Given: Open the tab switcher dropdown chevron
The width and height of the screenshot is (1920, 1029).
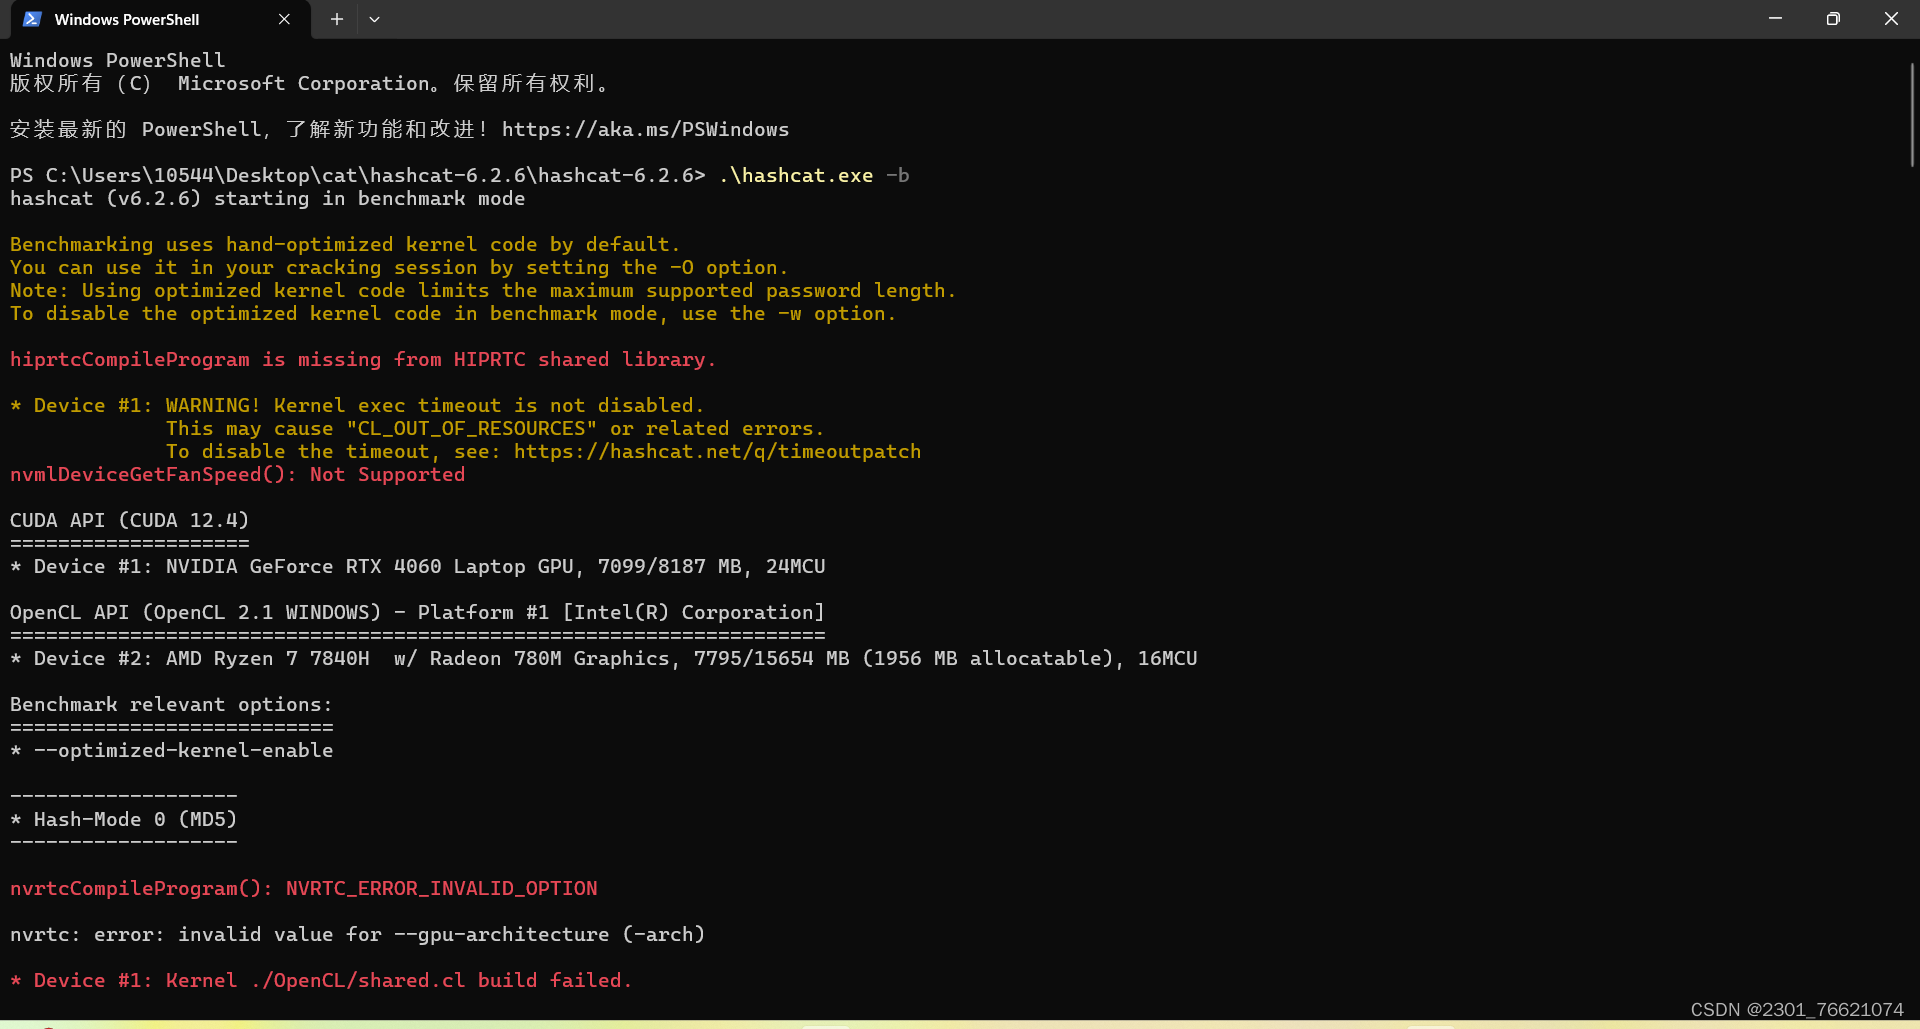Looking at the screenshot, I should [x=375, y=19].
